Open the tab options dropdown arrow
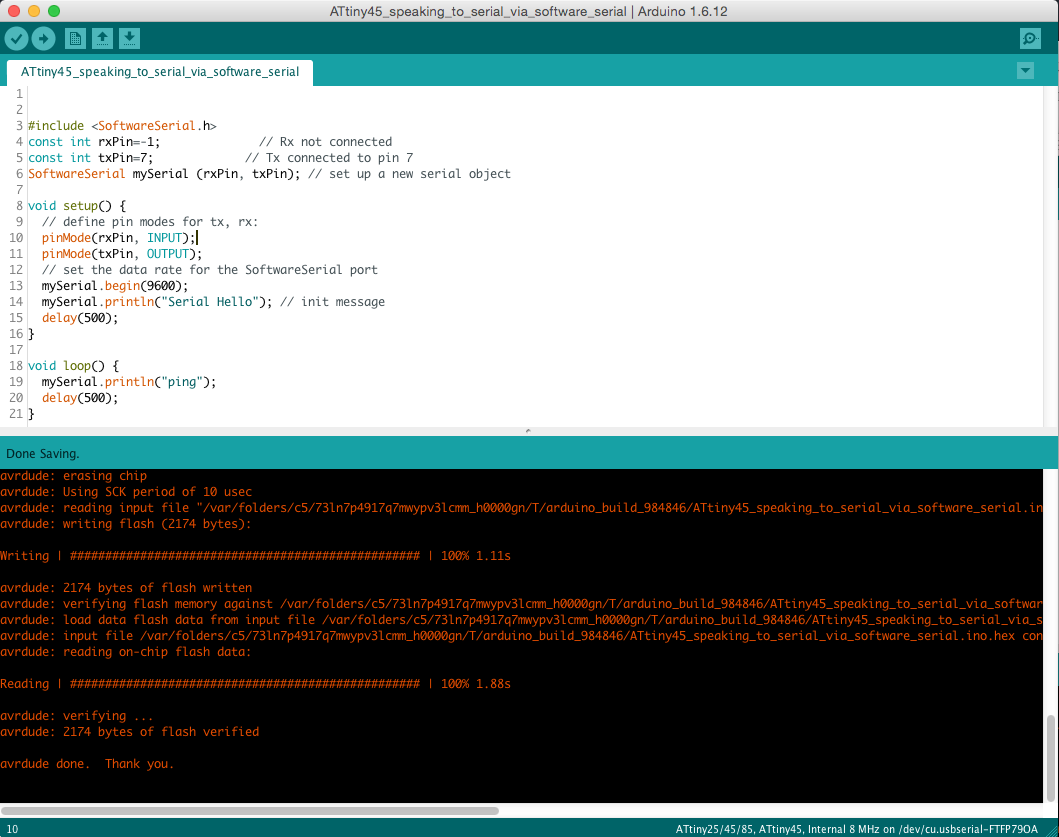The image size is (1059, 837). pos(1025,71)
